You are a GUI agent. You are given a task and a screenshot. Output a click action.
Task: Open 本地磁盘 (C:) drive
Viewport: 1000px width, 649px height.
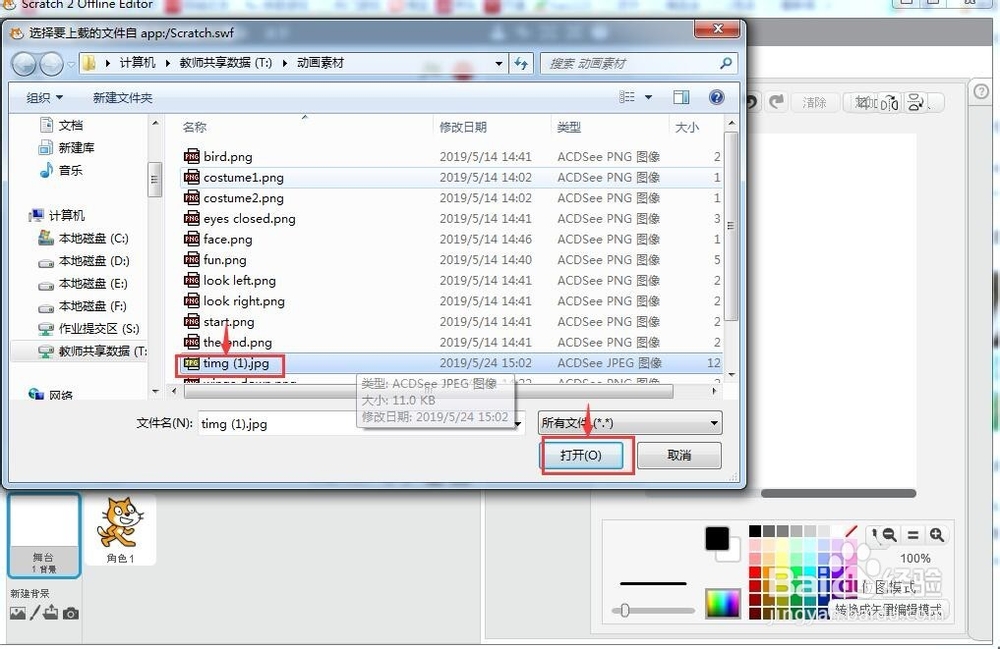84,238
